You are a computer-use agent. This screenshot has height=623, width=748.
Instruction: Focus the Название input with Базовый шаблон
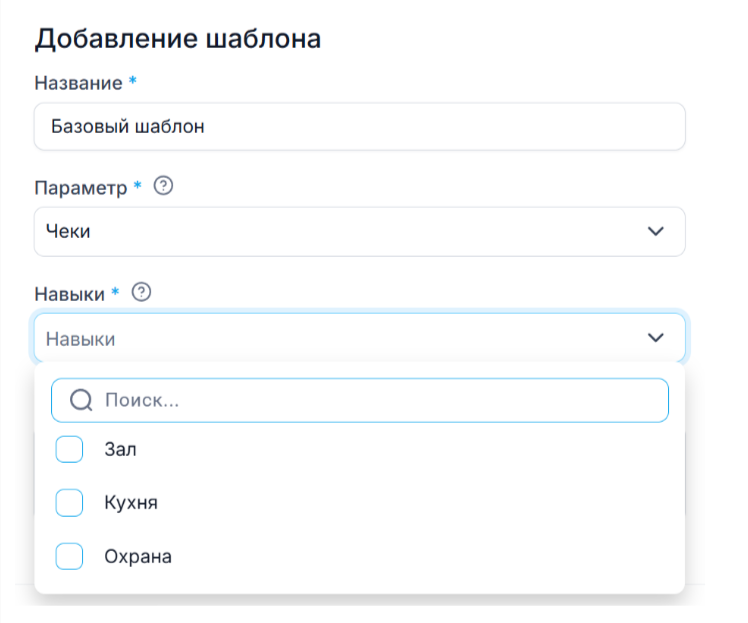click(358, 127)
